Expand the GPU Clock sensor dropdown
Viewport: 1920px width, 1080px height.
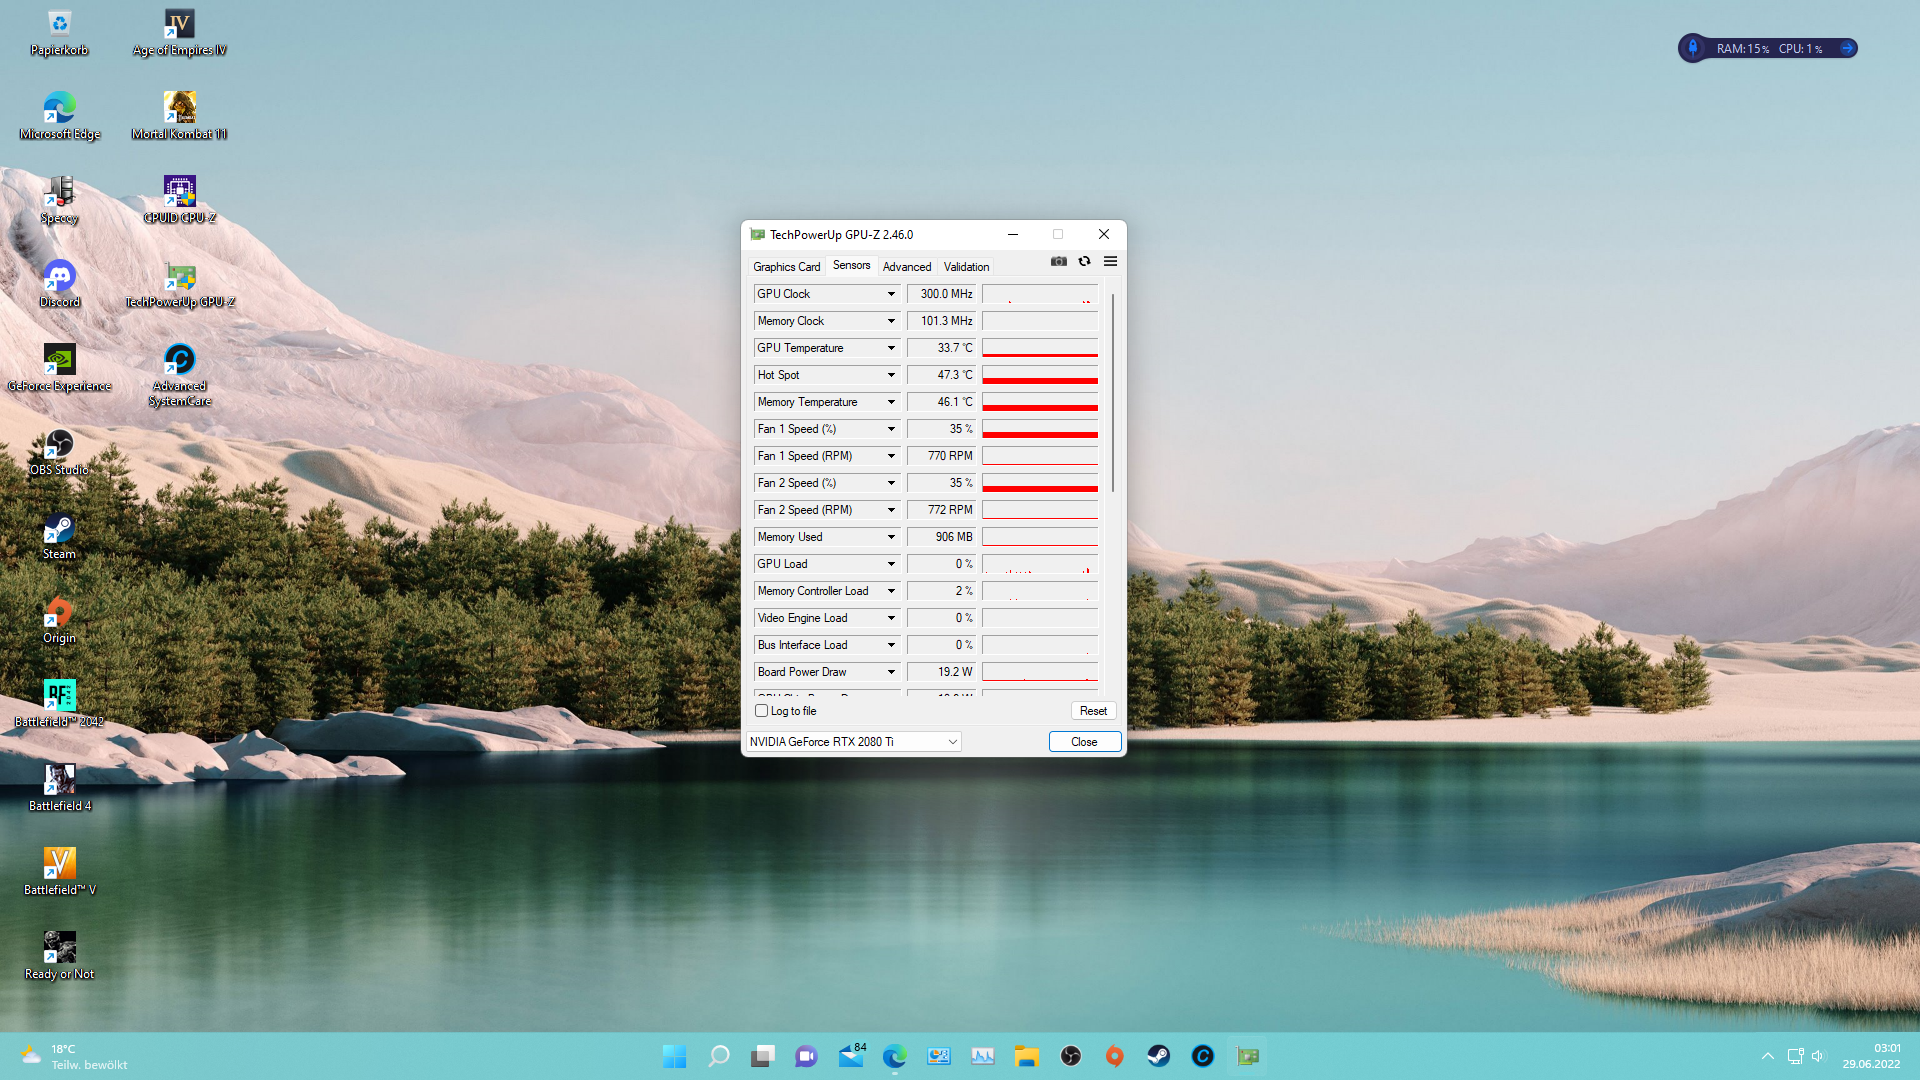tap(891, 294)
